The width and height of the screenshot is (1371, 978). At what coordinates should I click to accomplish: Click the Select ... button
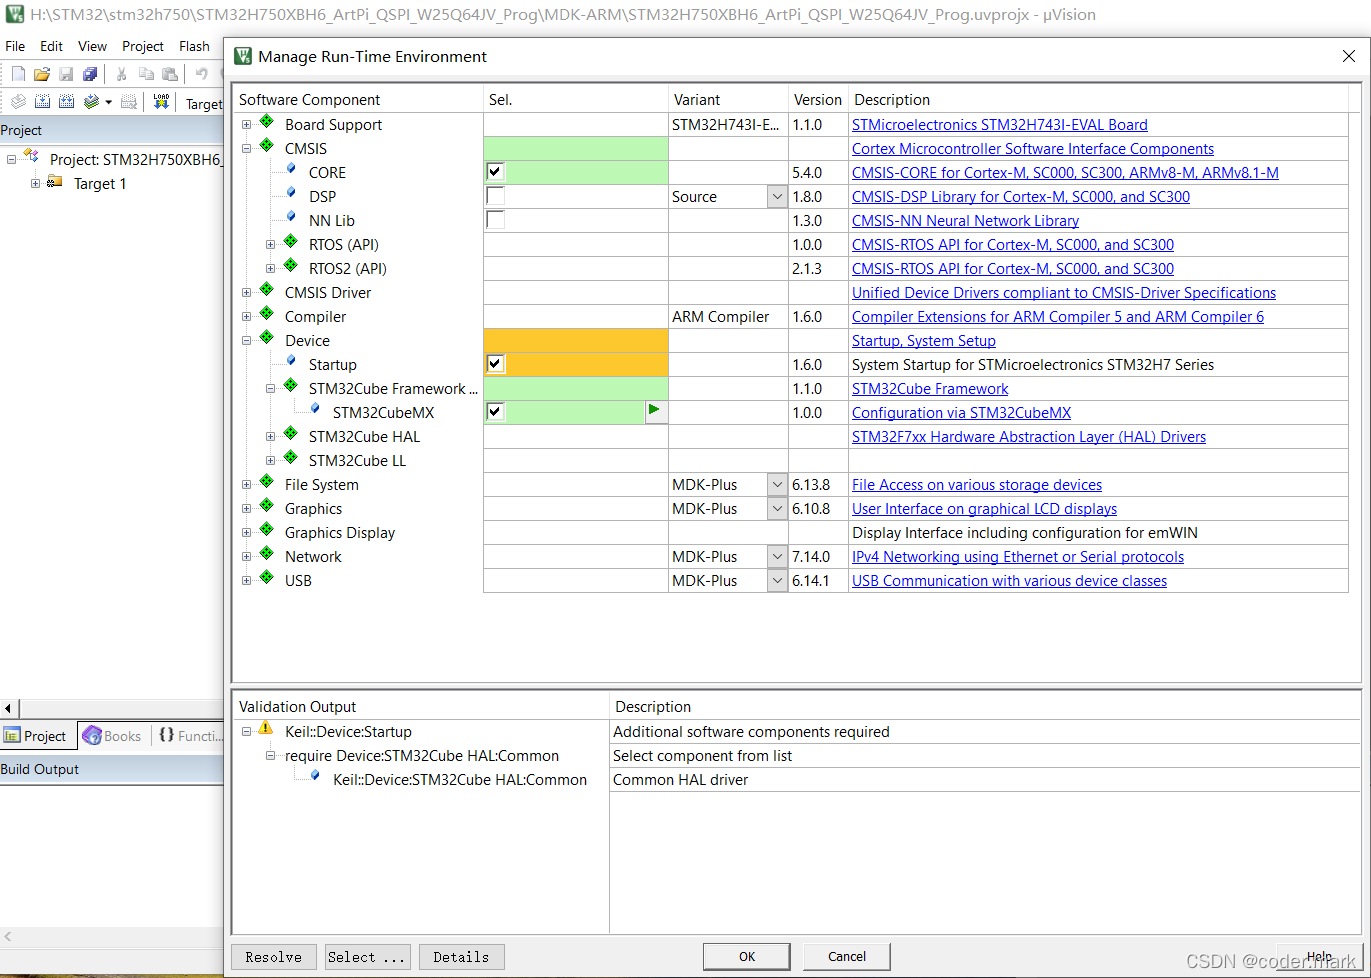point(367,957)
